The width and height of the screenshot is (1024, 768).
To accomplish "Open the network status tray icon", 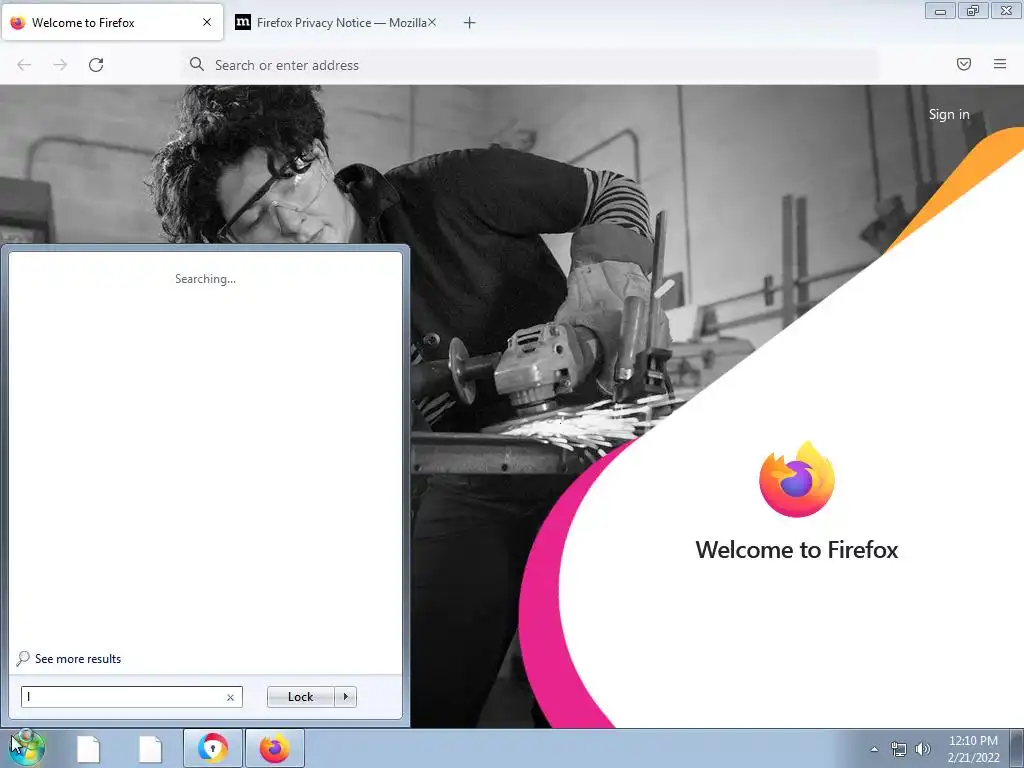I will [899, 749].
